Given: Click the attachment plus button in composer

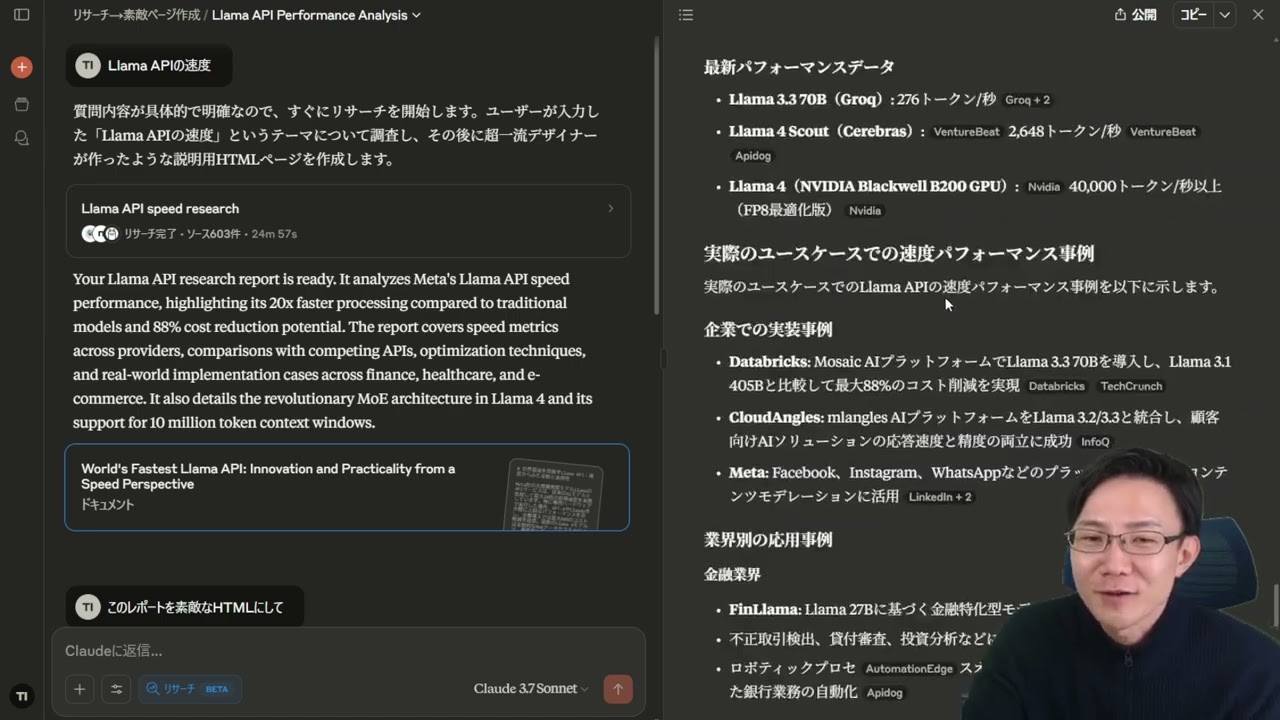Looking at the screenshot, I should (x=79, y=689).
